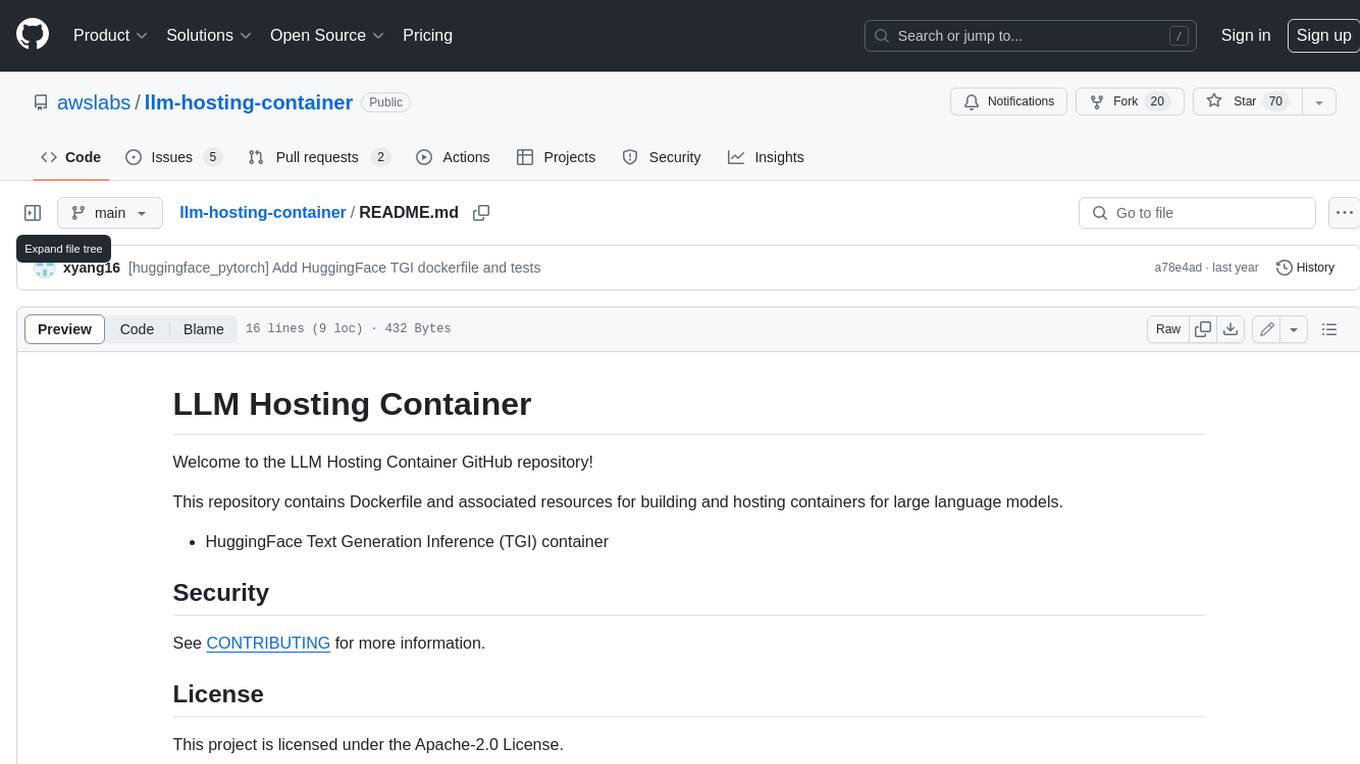Open the HuggingFace TGI dockerfile commit message
This screenshot has height=764, width=1360.
334,268
